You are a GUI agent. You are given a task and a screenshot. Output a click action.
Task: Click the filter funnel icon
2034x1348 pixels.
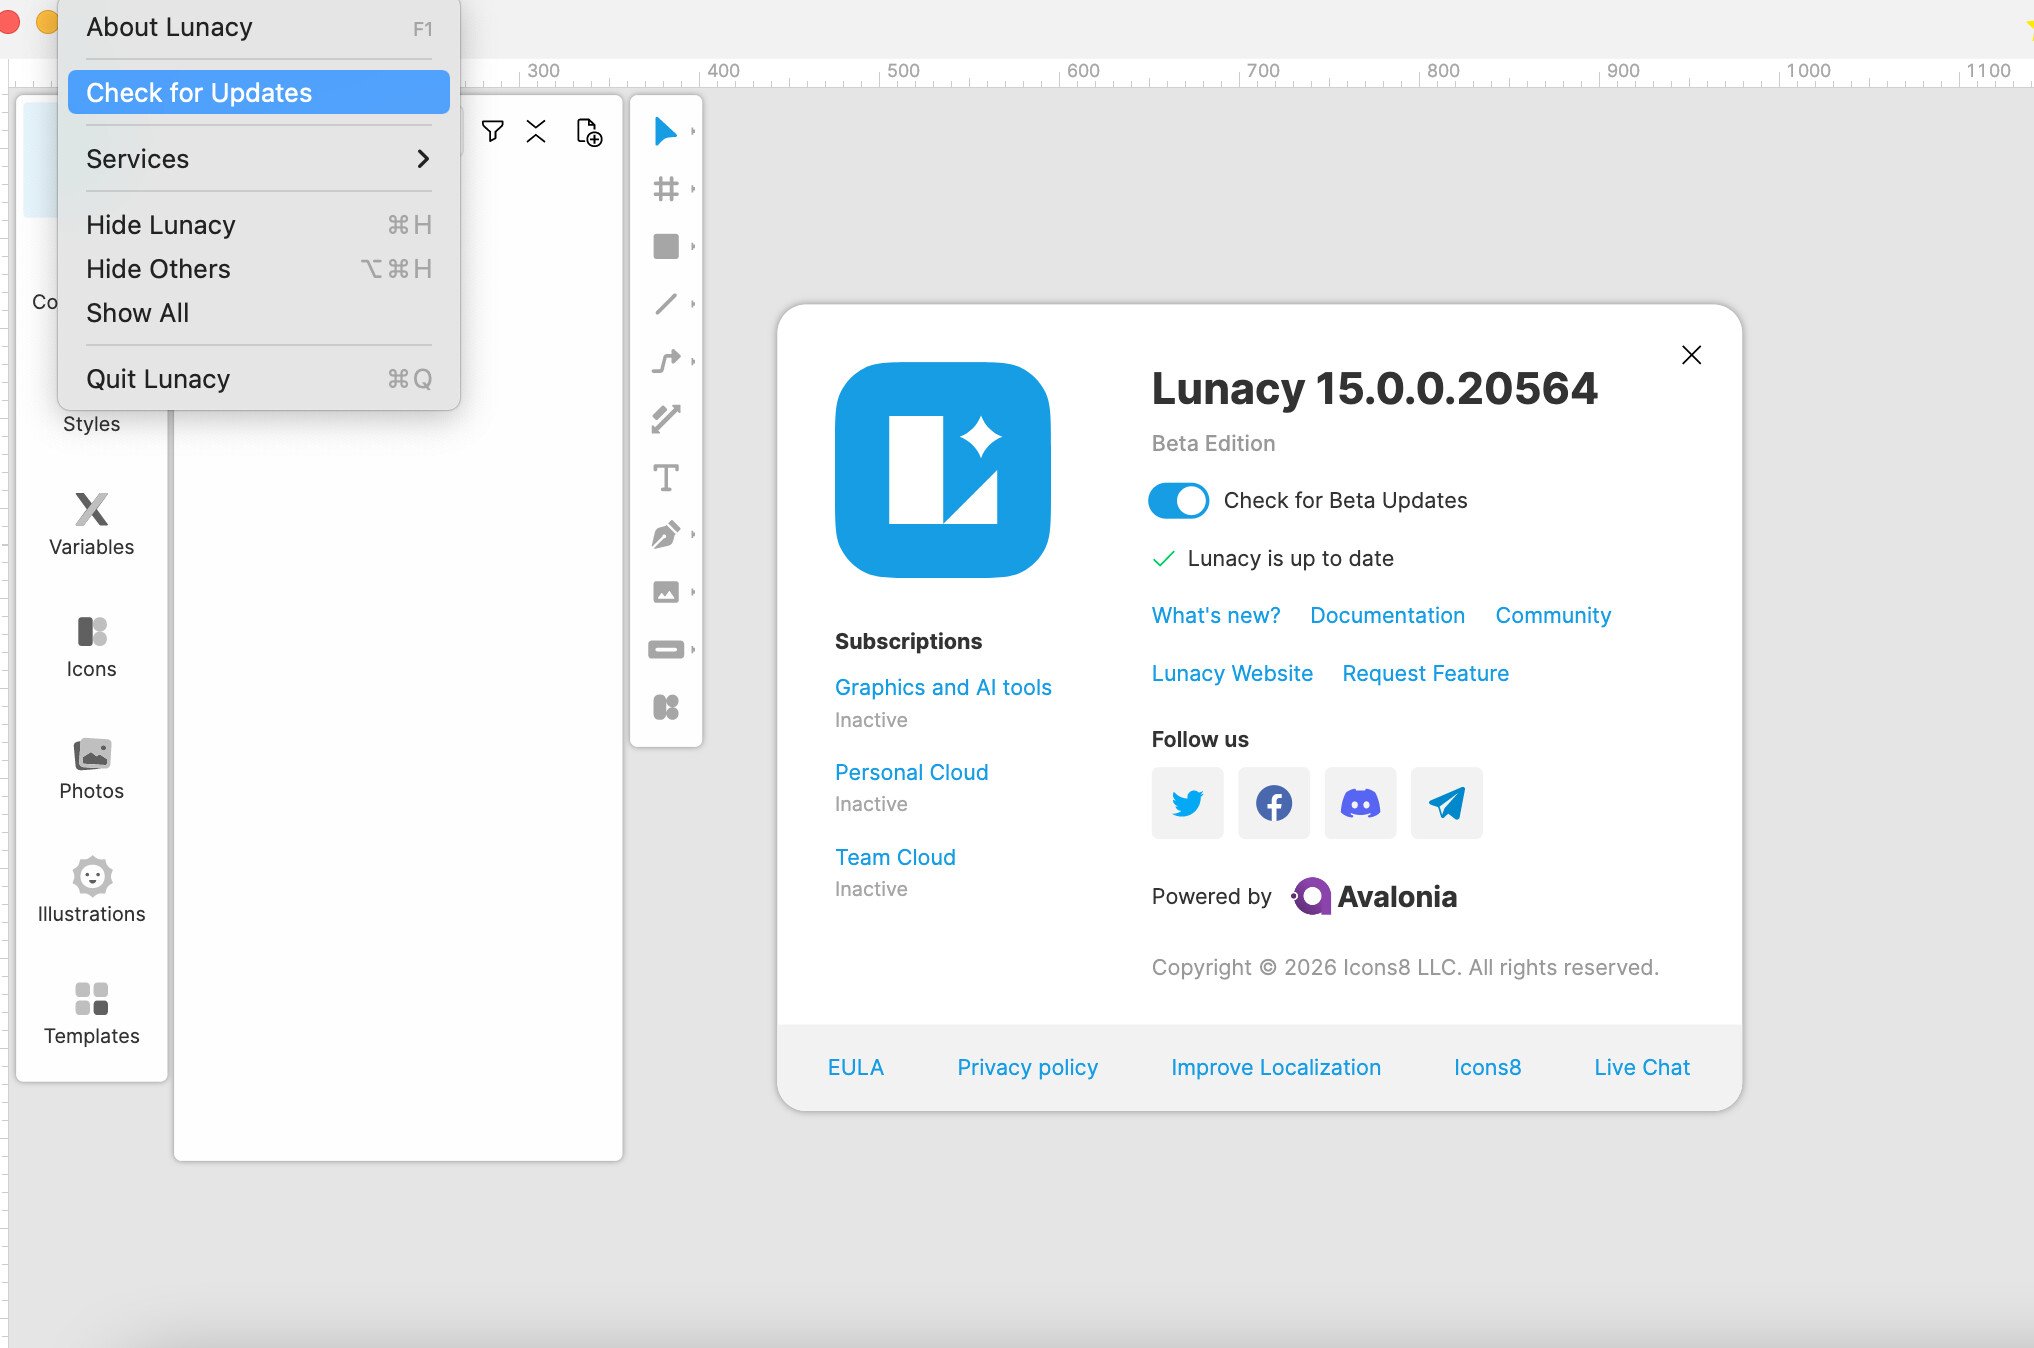click(x=492, y=131)
